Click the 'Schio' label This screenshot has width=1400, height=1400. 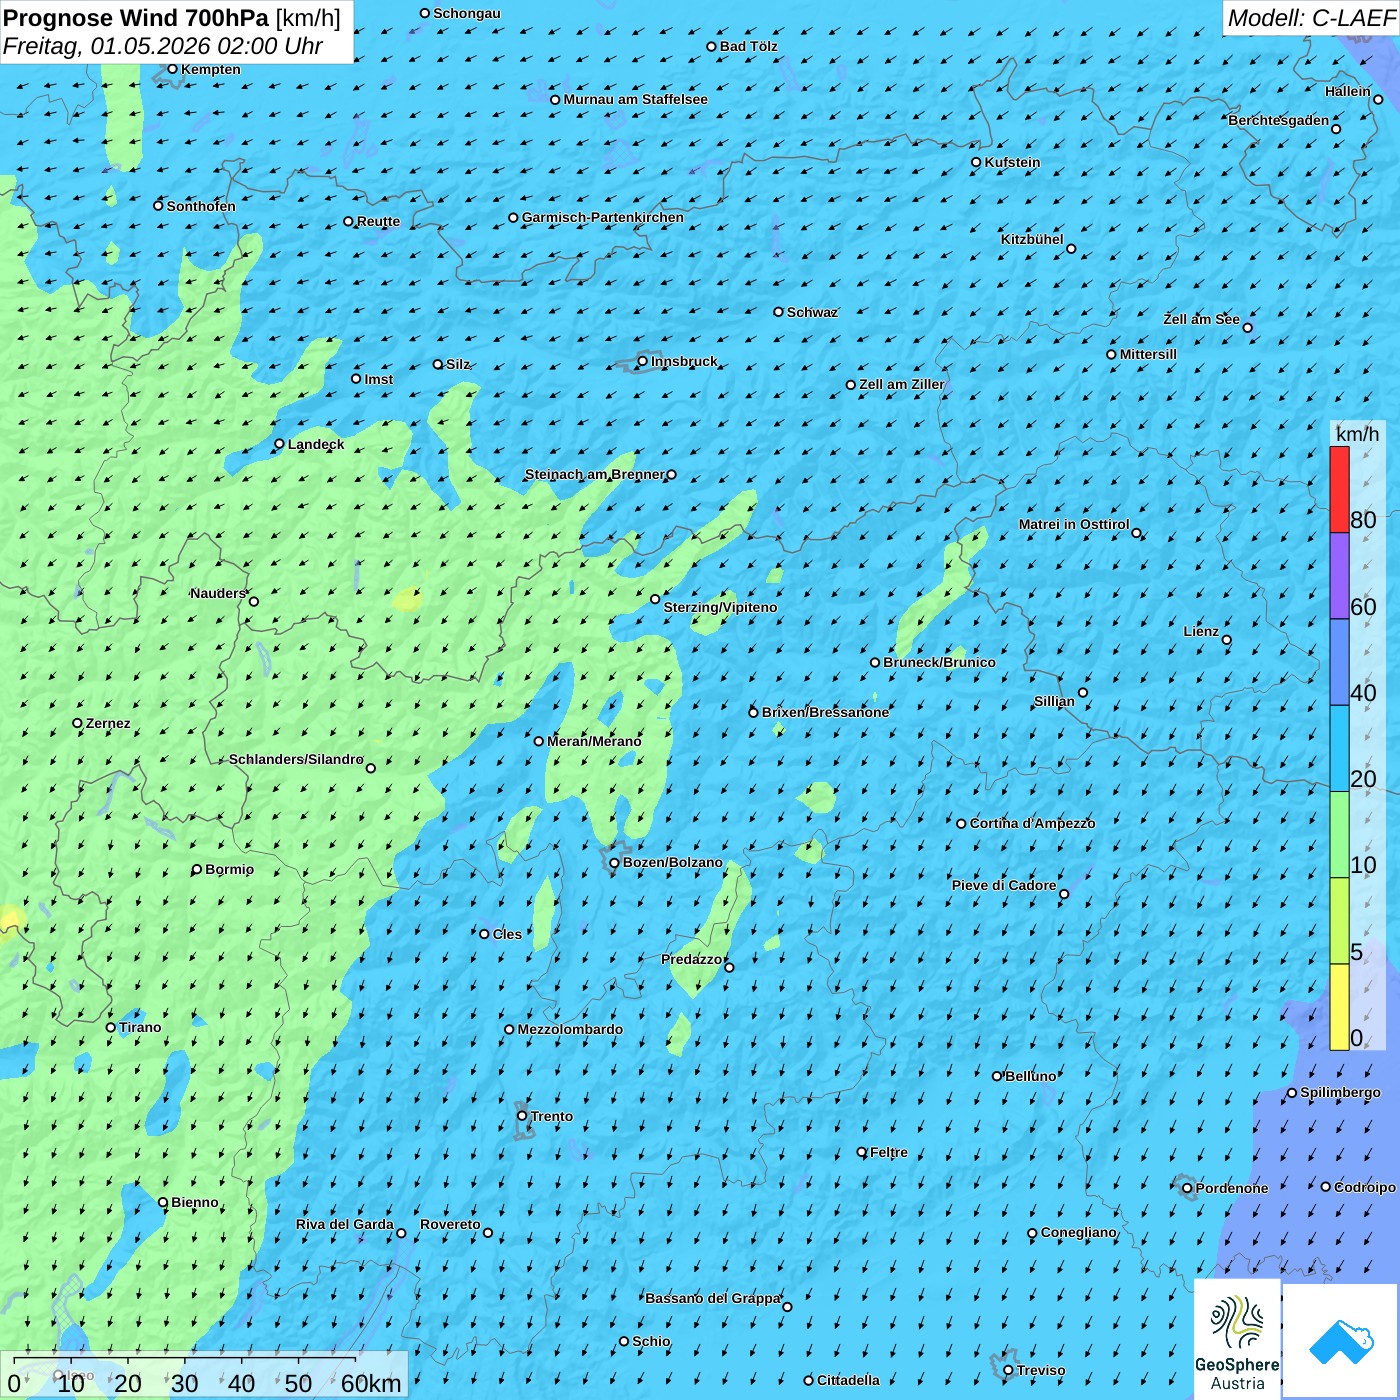pos(651,1341)
